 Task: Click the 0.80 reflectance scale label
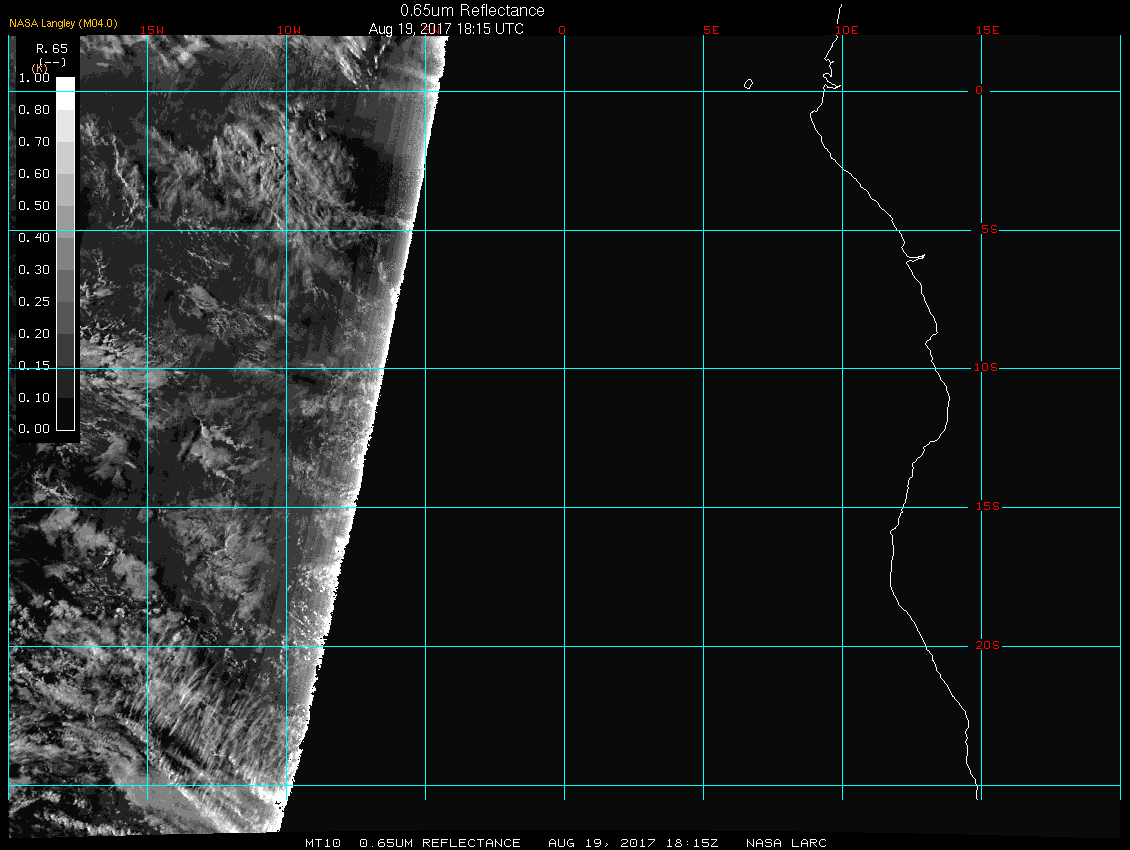point(33,110)
